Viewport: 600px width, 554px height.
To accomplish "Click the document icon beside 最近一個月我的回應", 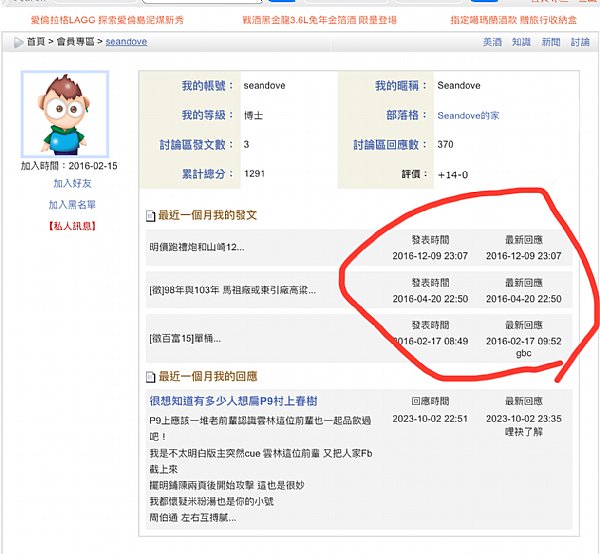I will 150,377.
